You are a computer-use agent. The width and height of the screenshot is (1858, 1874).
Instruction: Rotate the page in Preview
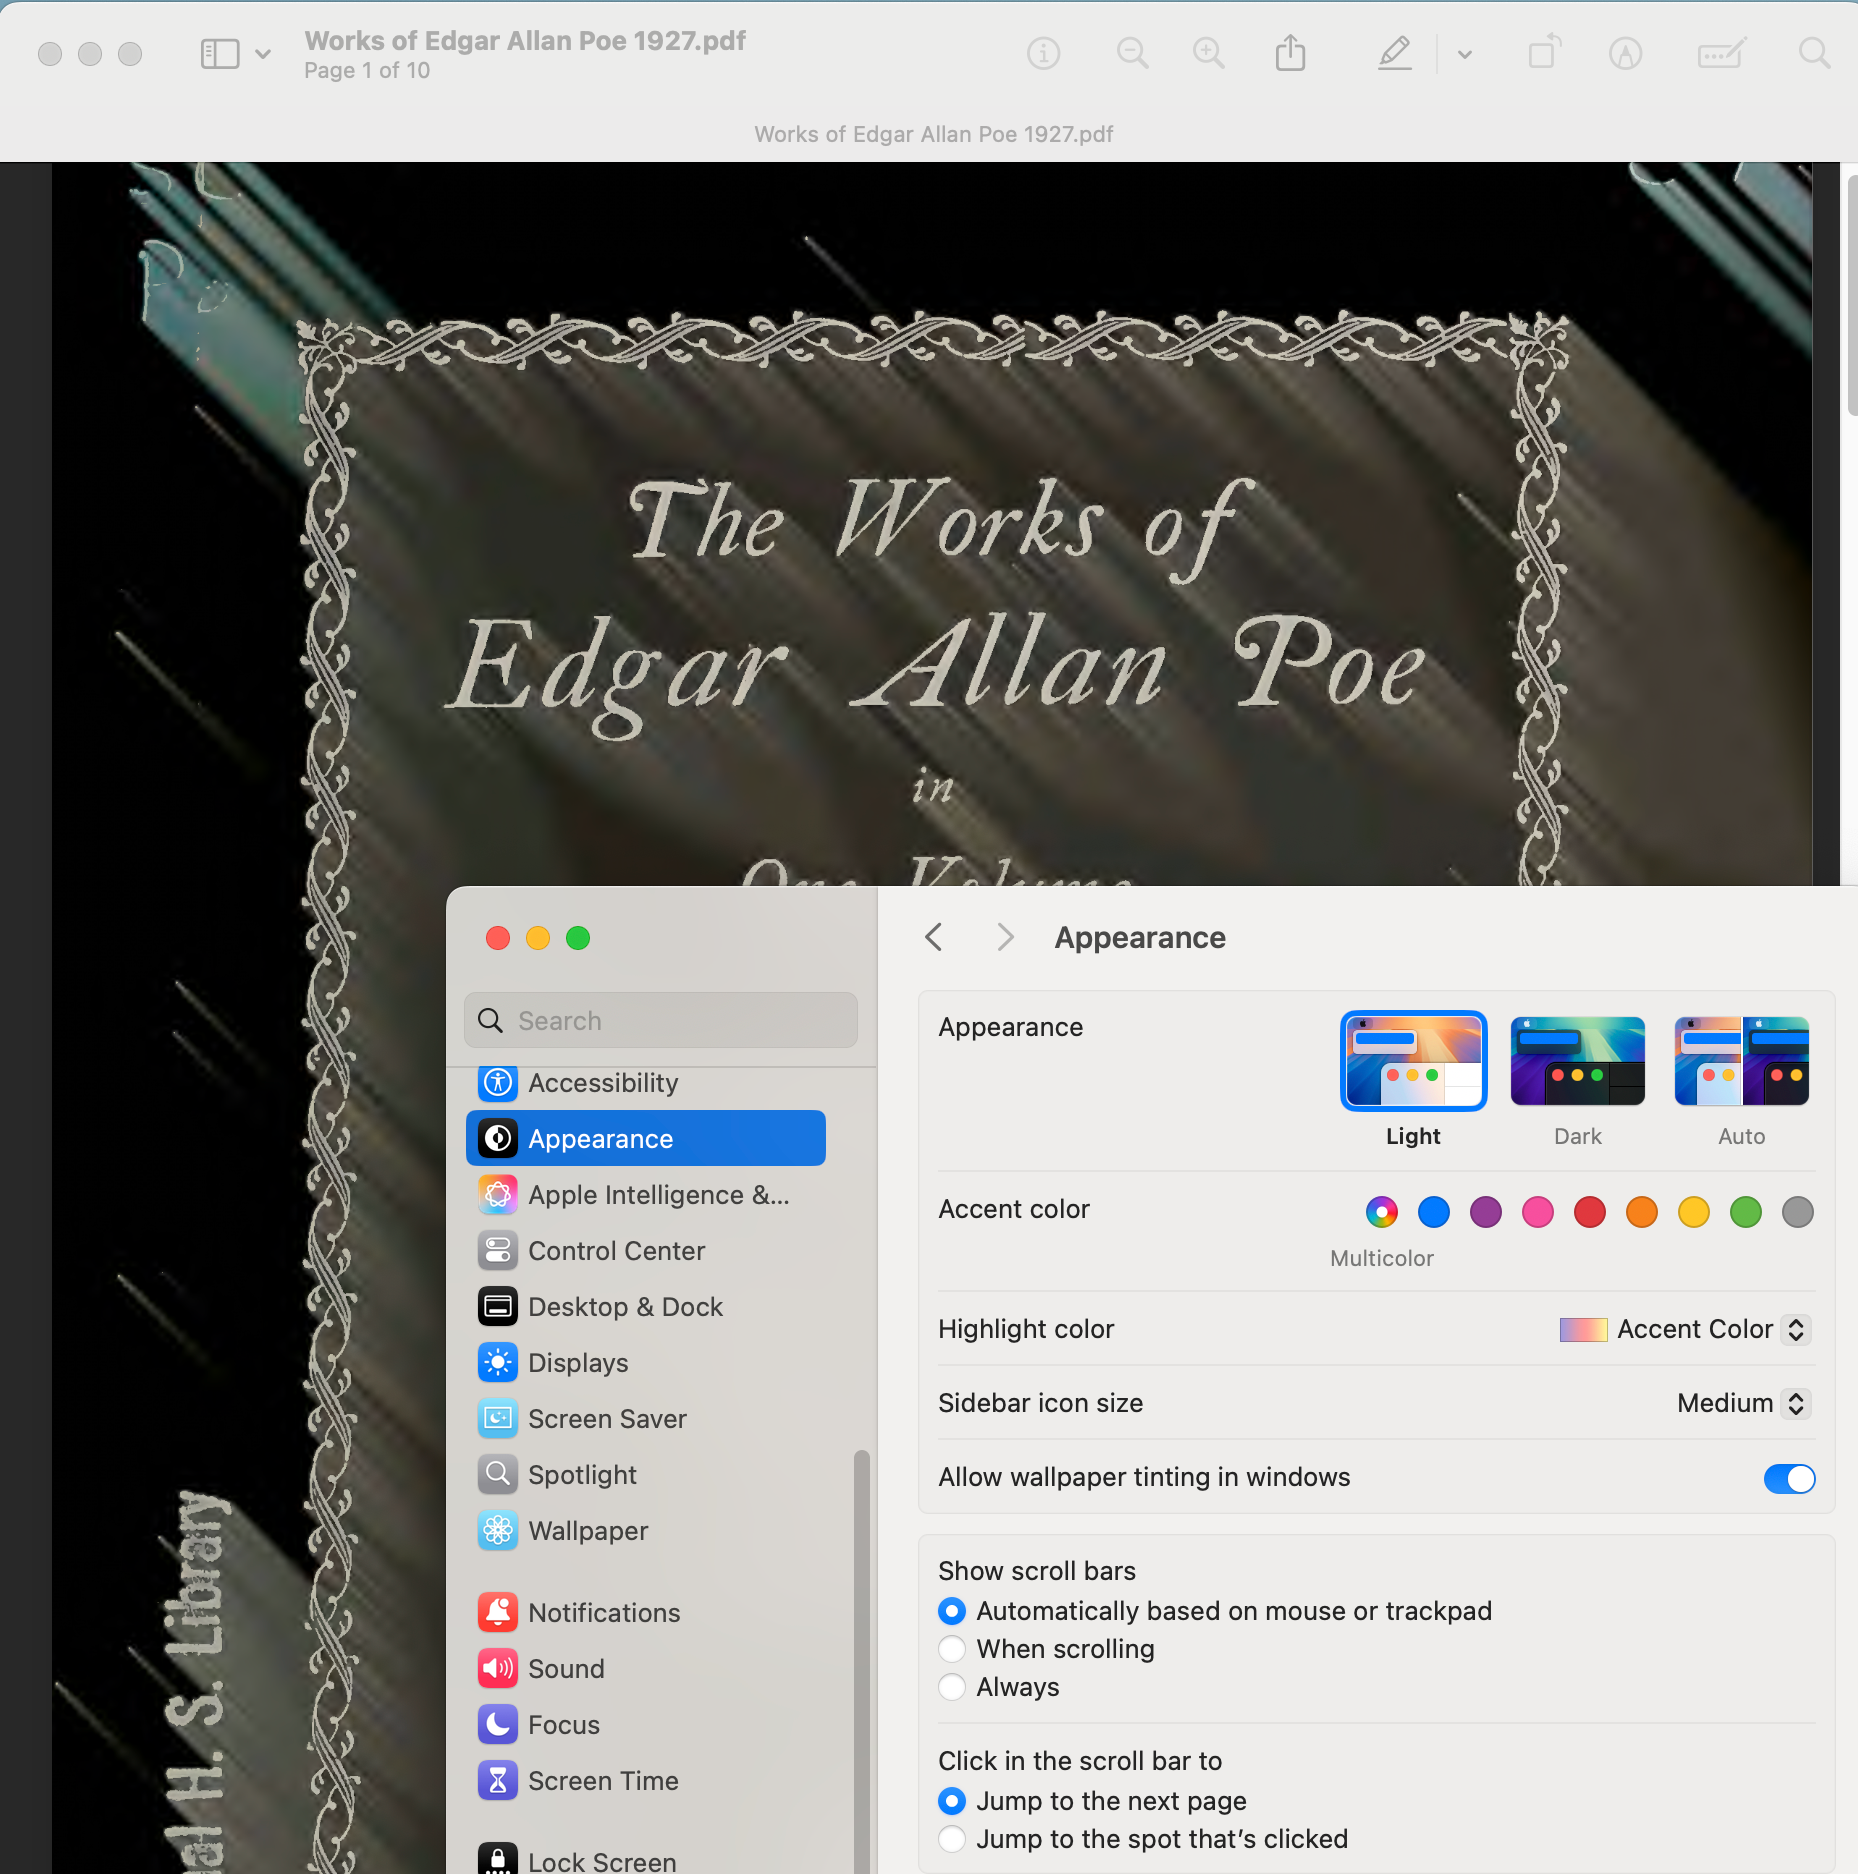pyautogui.click(x=1545, y=52)
